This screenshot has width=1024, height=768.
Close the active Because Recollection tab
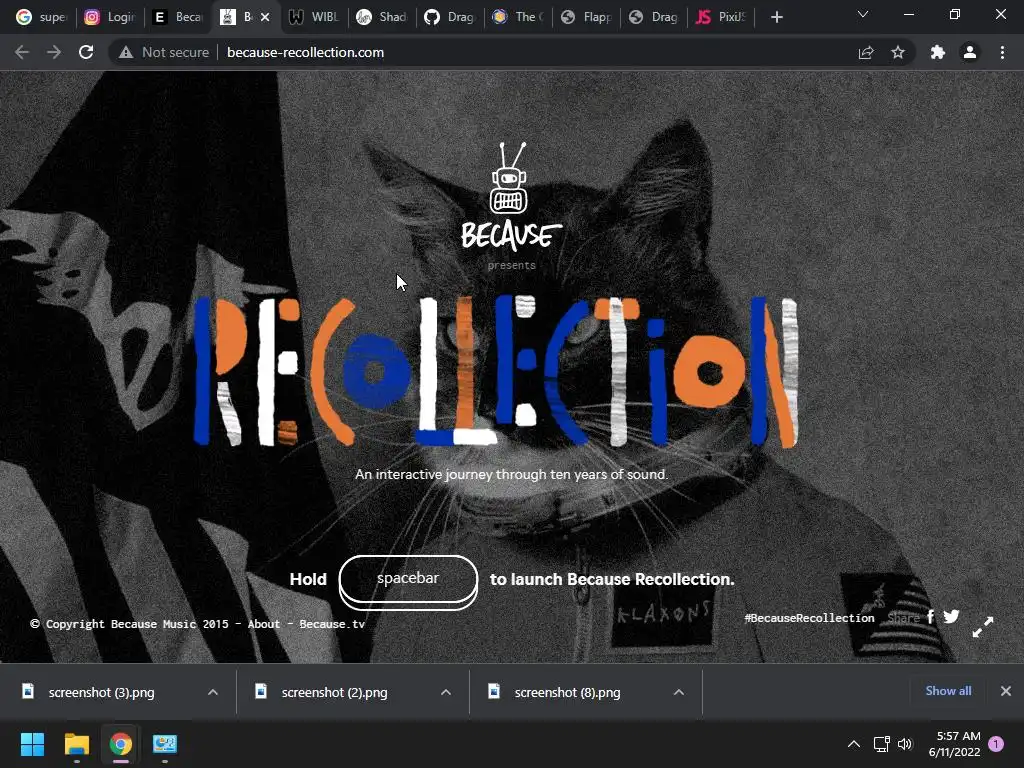tap(265, 17)
